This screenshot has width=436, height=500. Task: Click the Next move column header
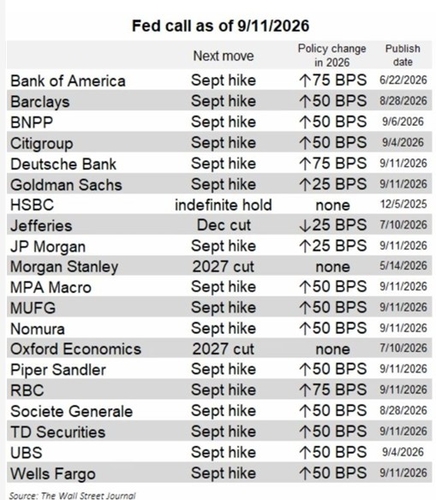pyautogui.click(x=223, y=56)
